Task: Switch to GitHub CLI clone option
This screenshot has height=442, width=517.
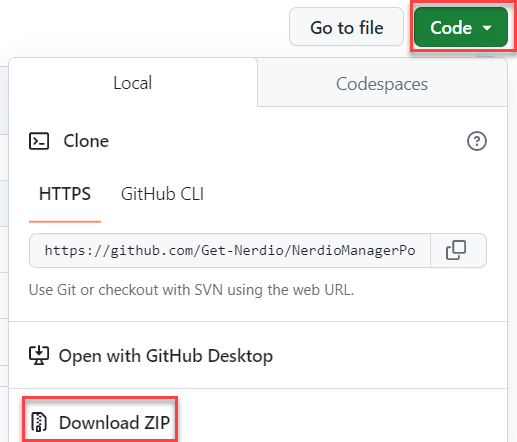Action: click(x=162, y=194)
